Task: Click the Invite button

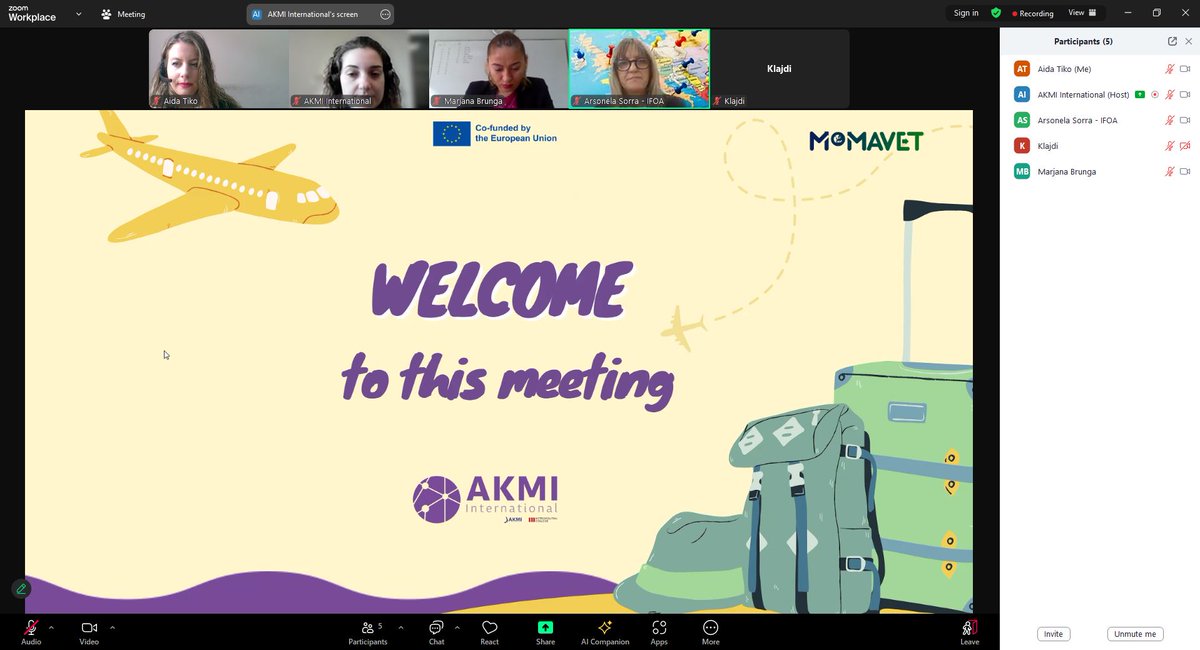Action: [x=1053, y=634]
